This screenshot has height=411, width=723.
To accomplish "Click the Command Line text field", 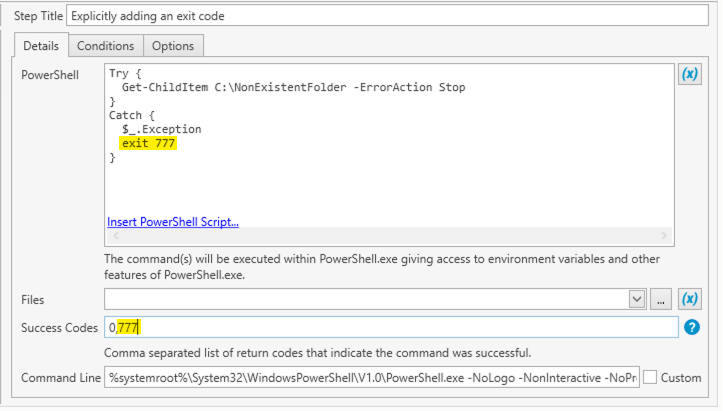I will 372,377.
